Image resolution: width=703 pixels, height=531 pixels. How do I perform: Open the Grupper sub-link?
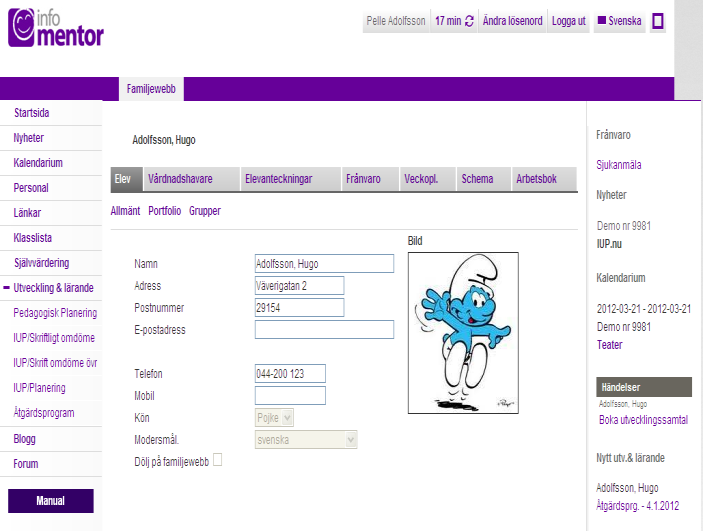(205, 211)
